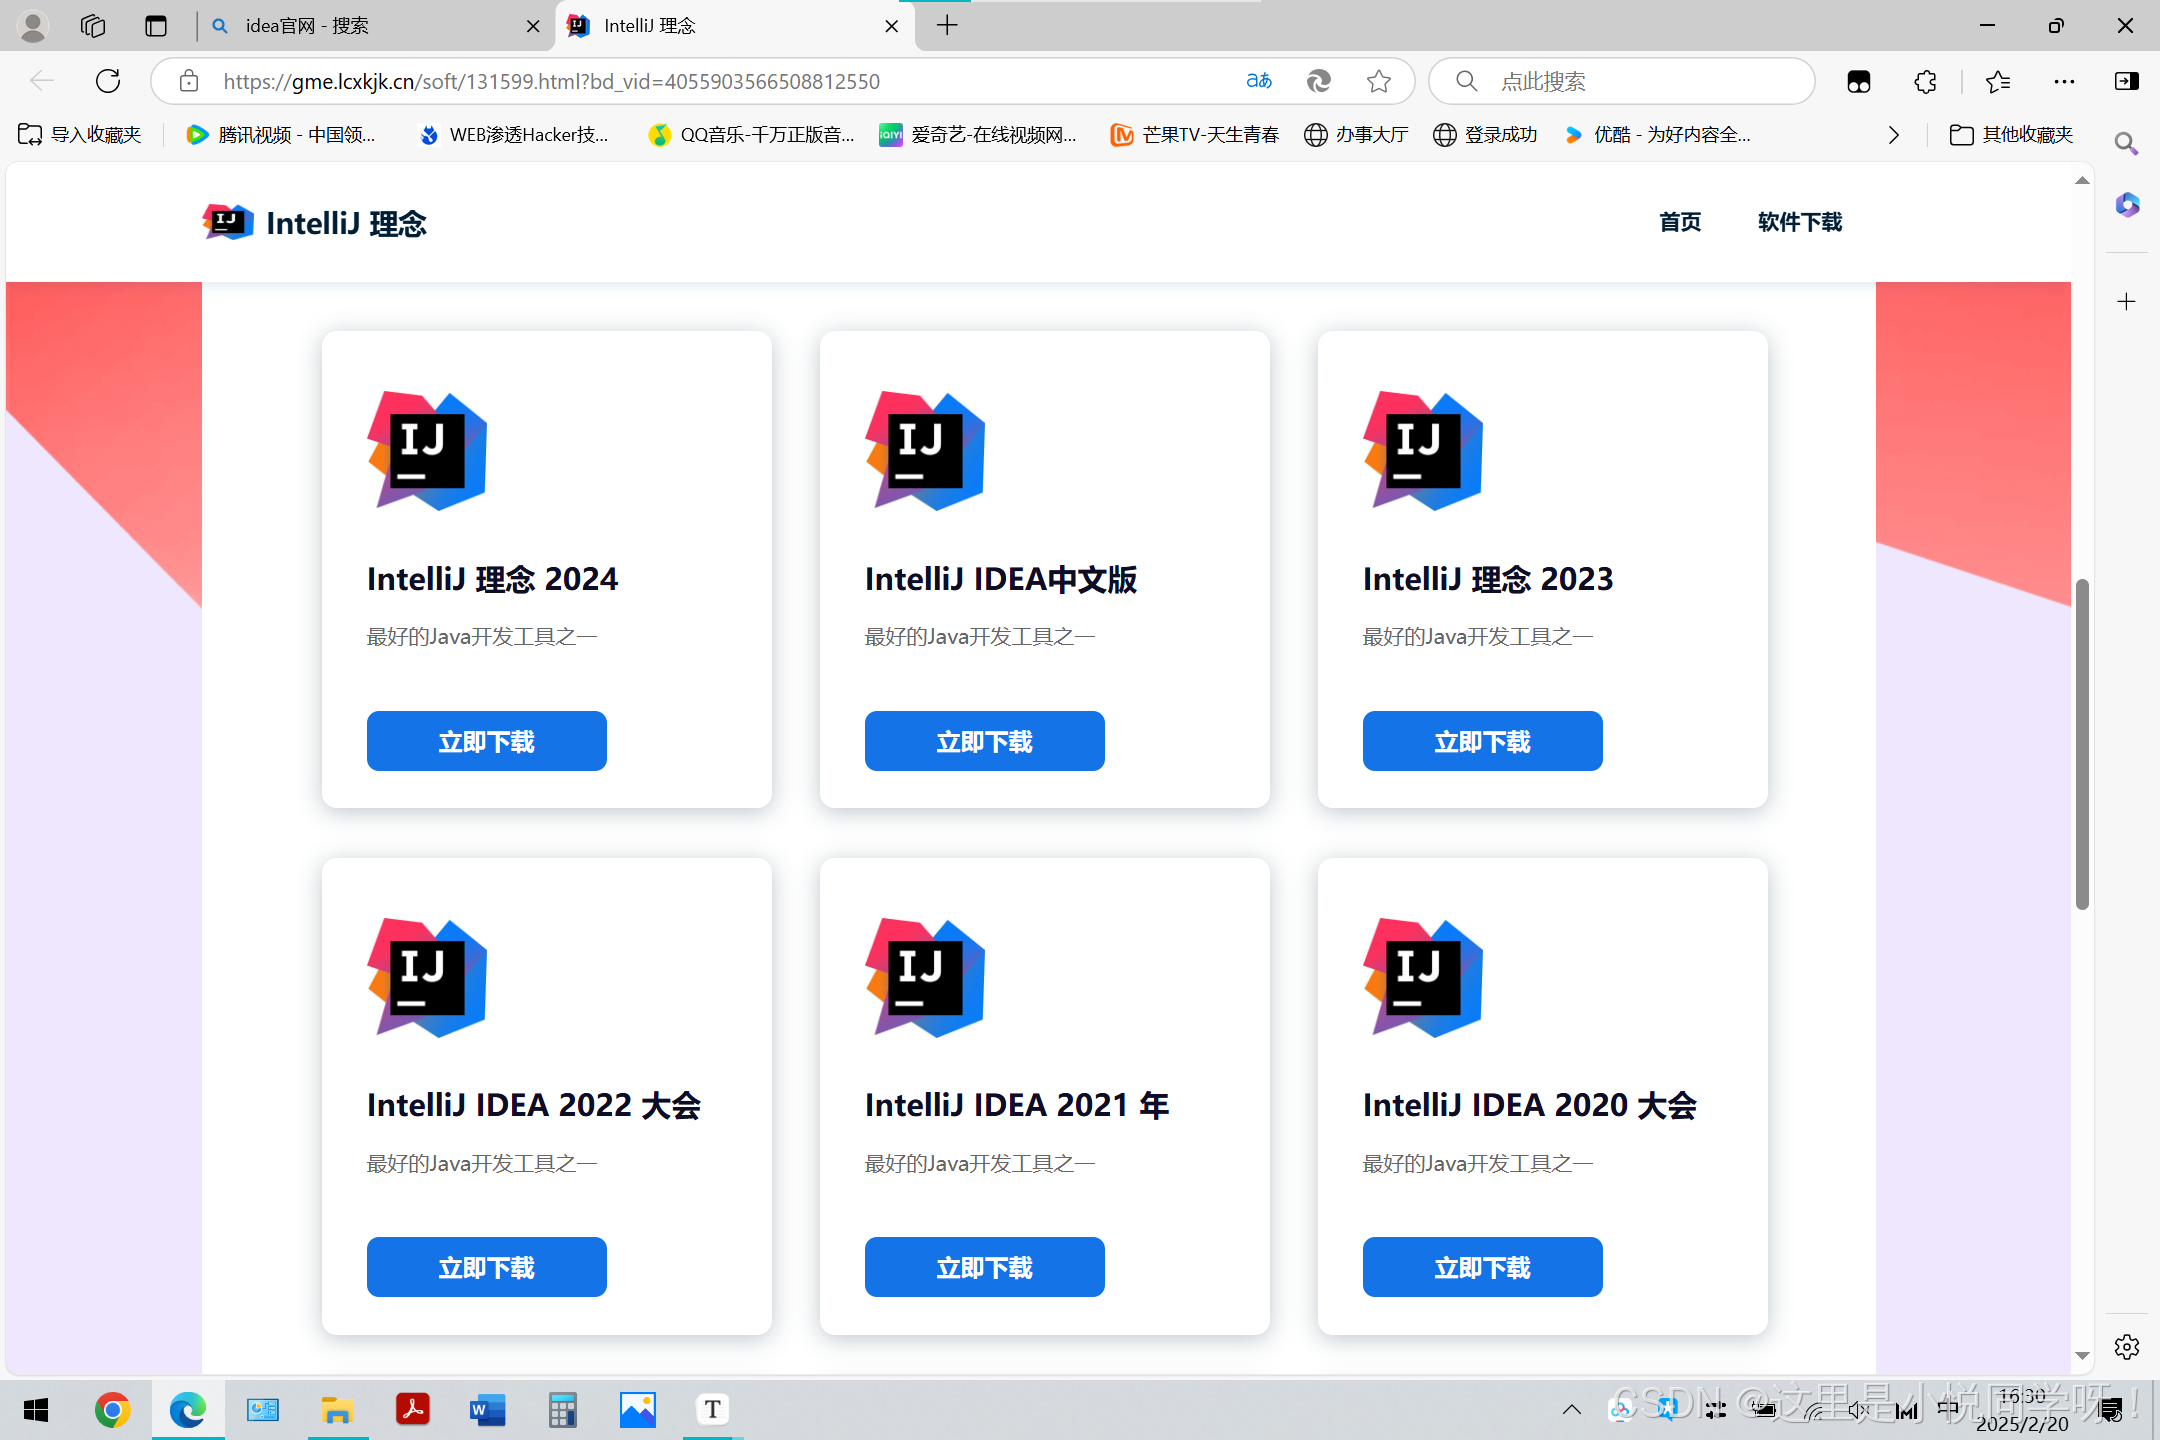The width and height of the screenshot is (2160, 1440).
Task: Expand the hidden bookmarks chevron
Action: coord(1893,135)
